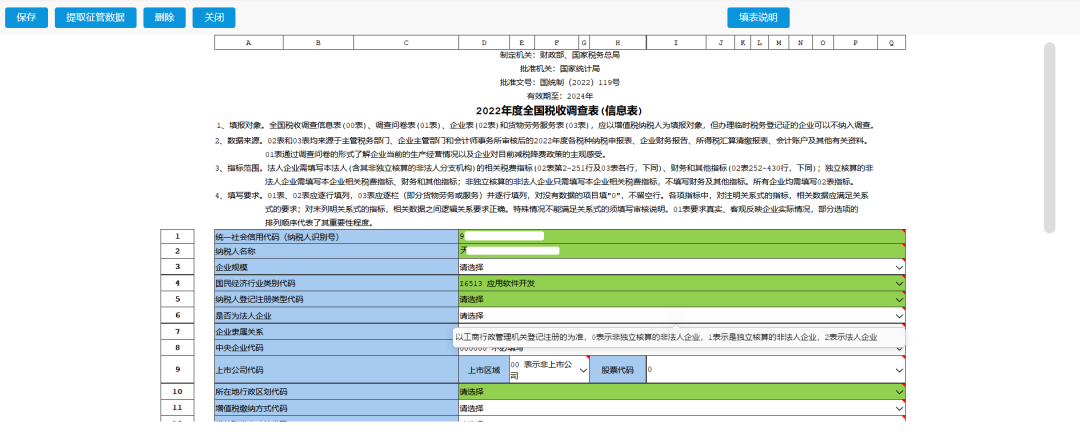Click the 提取征管数据 button
Viewport: 1080px width, 446px height.
[96, 18]
